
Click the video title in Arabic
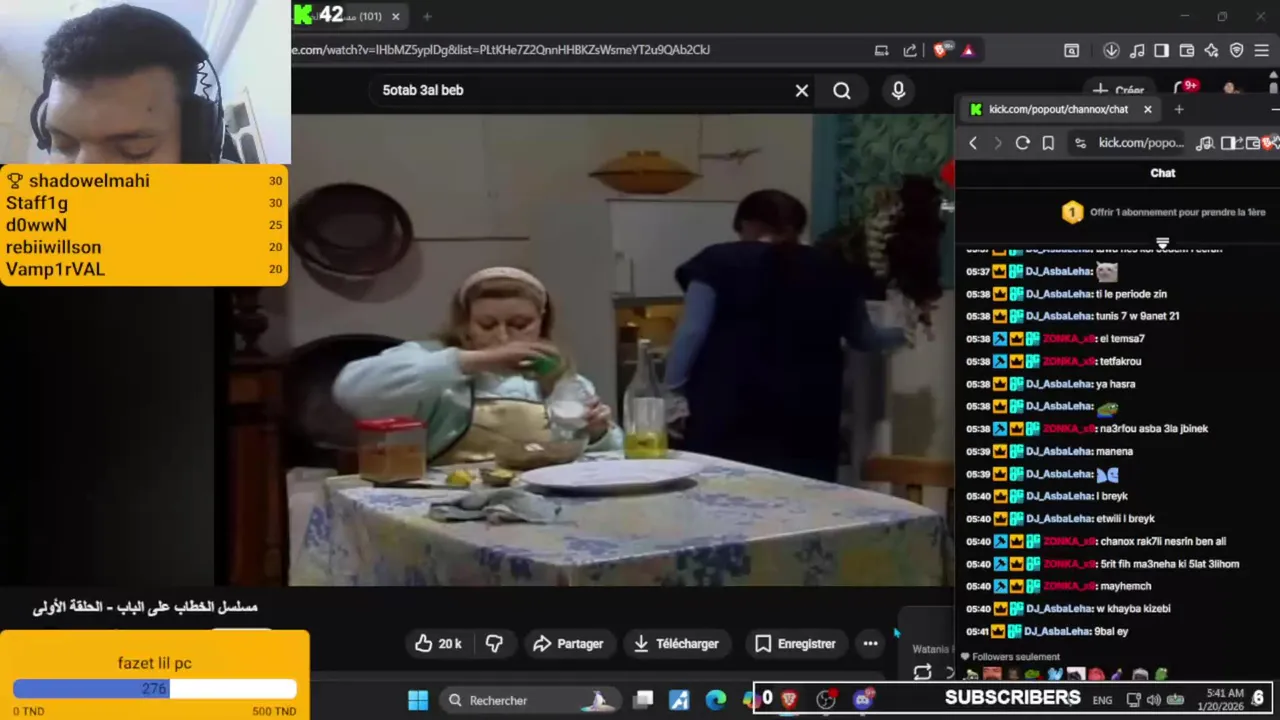pyautogui.click(x=145, y=607)
